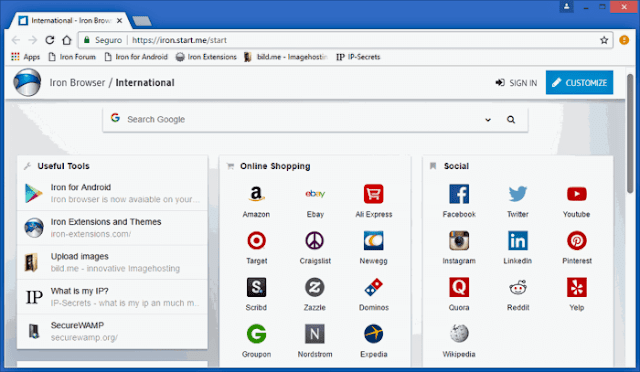Click the back navigation arrow
This screenshot has width=640, height=372.
(x=16, y=40)
